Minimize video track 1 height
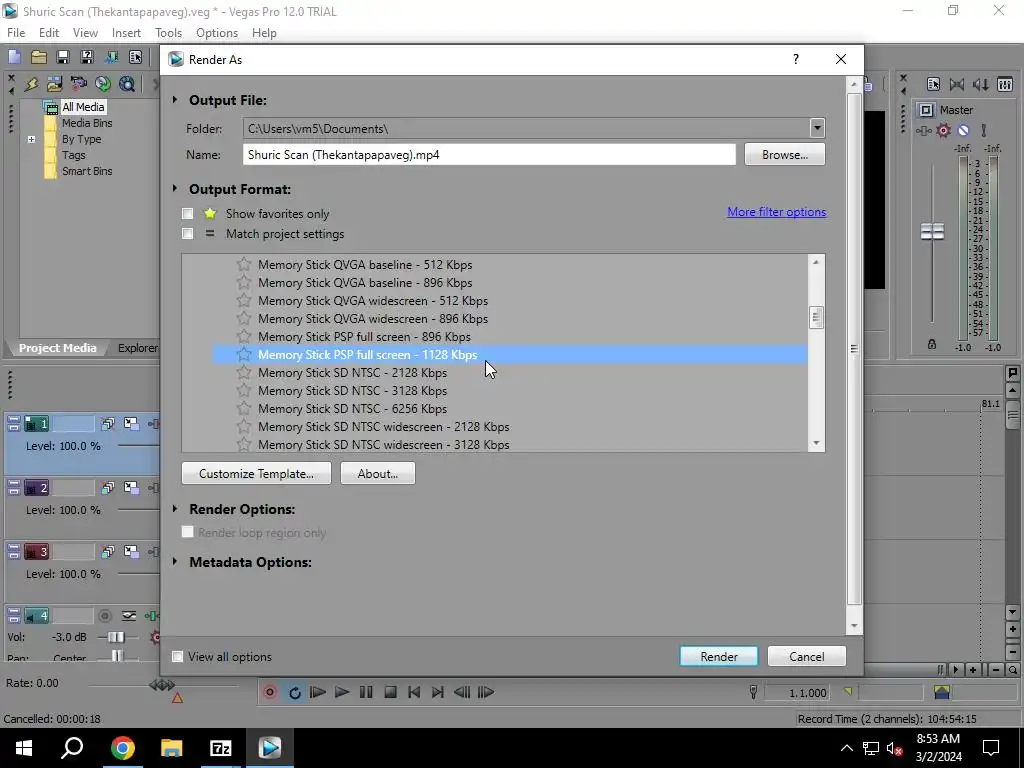The image size is (1024, 768). [x=14, y=420]
